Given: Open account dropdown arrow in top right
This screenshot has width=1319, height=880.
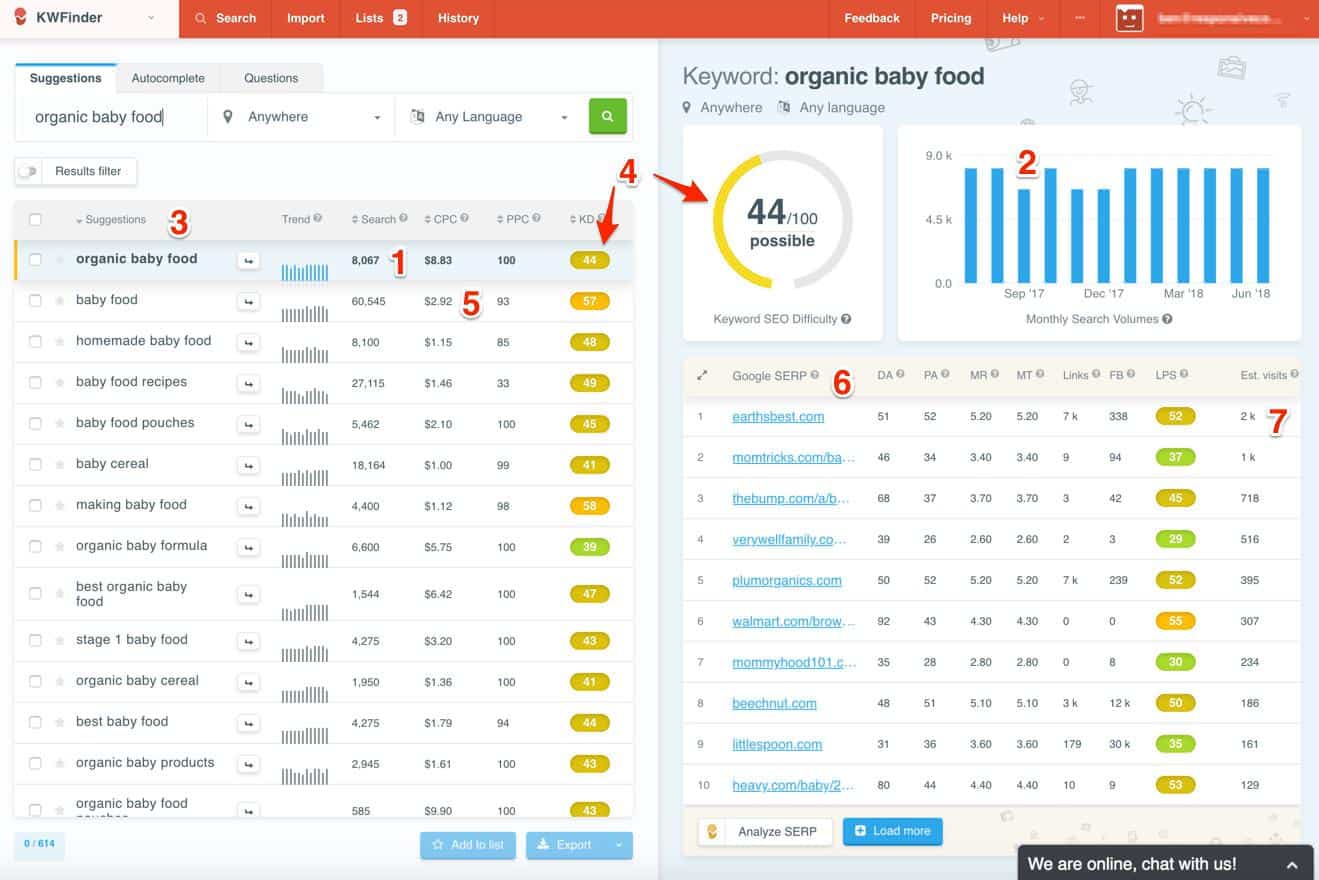Looking at the screenshot, I should click(x=1306, y=18).
